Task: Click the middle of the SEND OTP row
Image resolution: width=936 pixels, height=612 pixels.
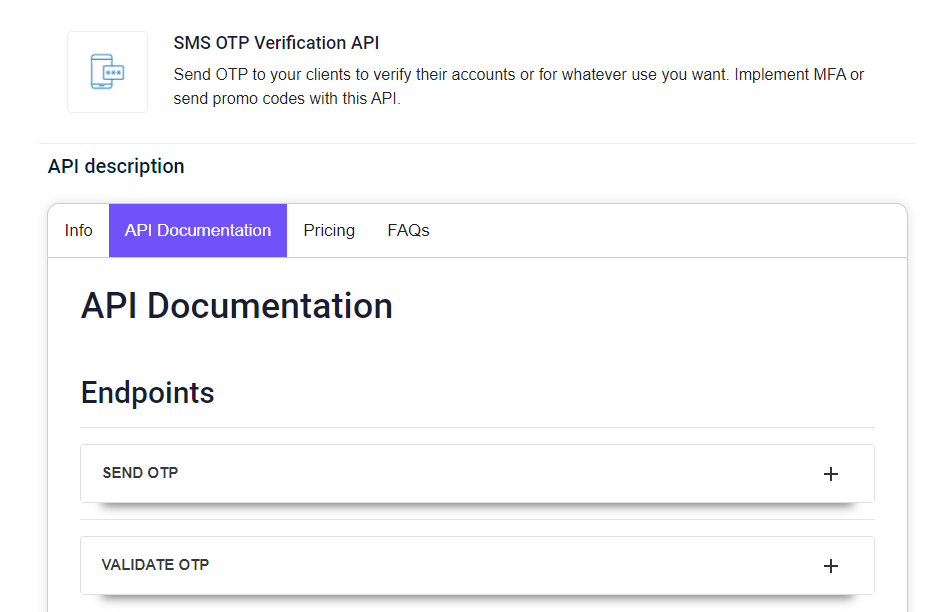Action: click(478, 473)
